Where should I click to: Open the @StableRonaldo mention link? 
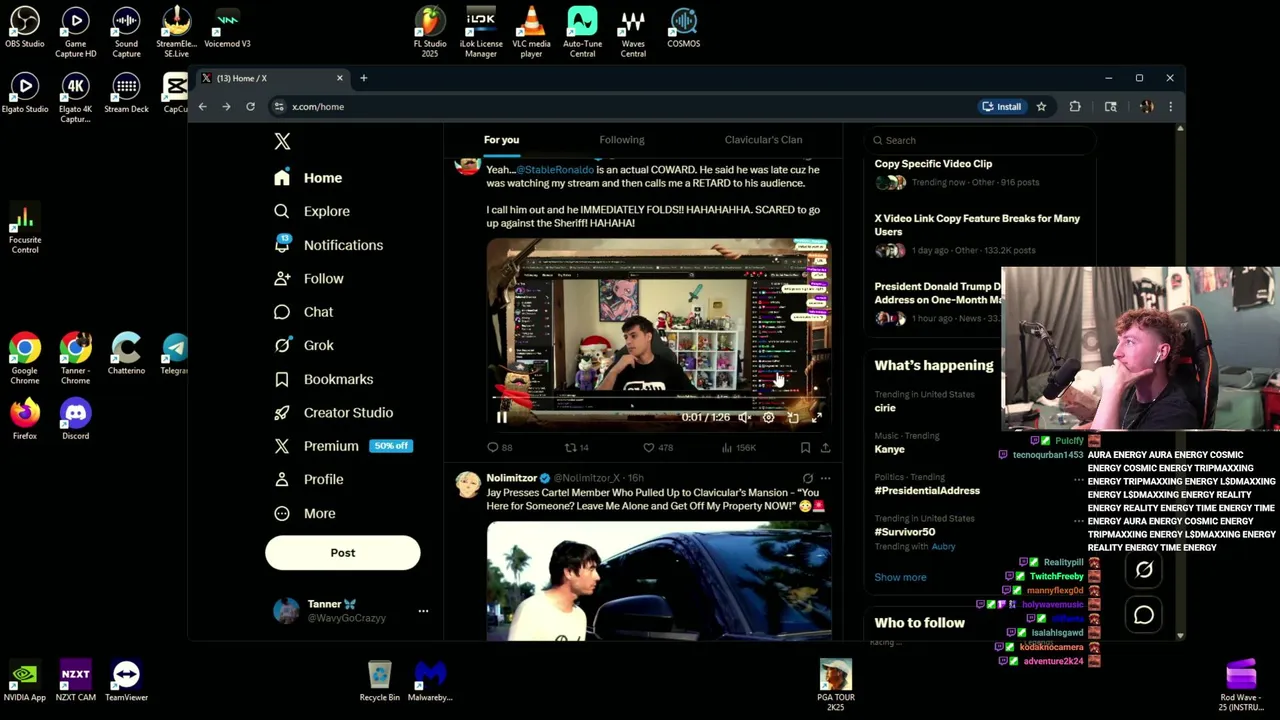click(x=555, y=170)
